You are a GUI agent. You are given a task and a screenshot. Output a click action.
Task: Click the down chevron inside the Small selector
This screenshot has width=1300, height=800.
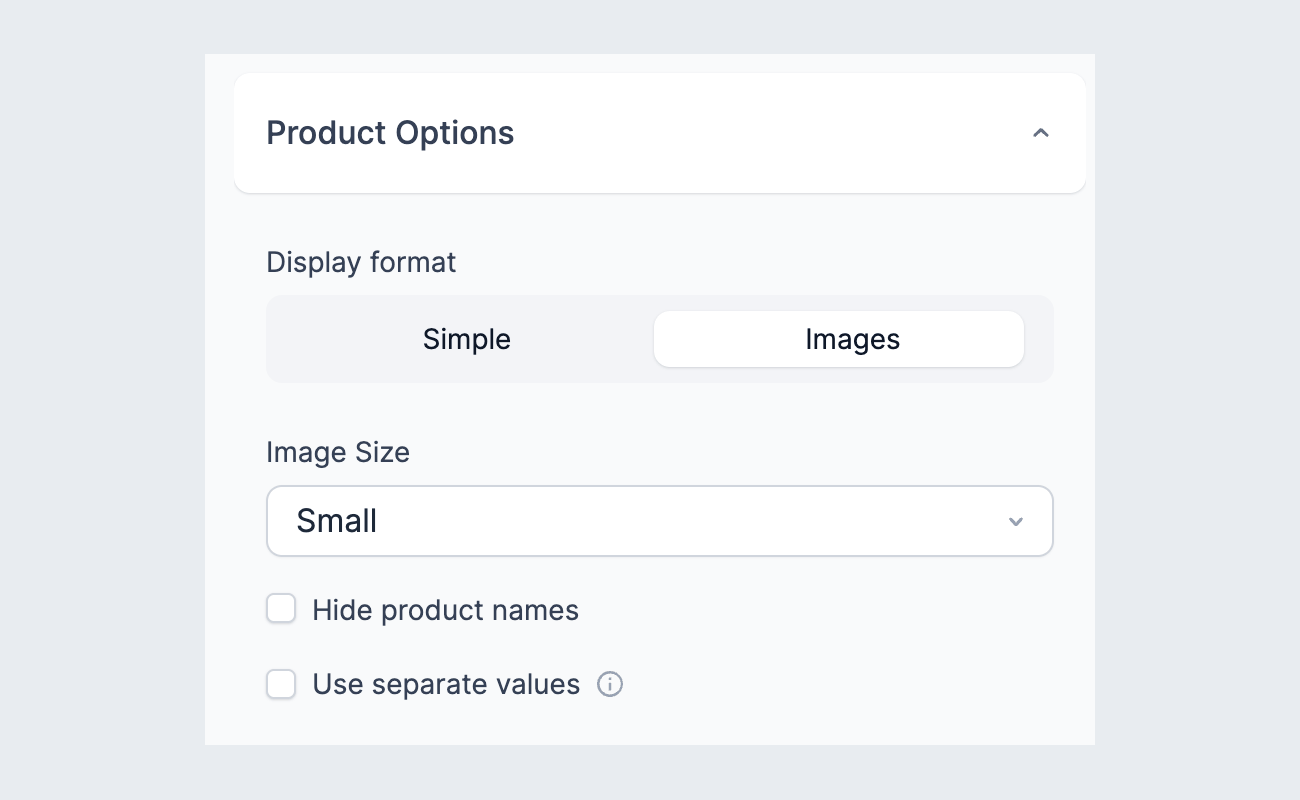tap(1016, 521)
